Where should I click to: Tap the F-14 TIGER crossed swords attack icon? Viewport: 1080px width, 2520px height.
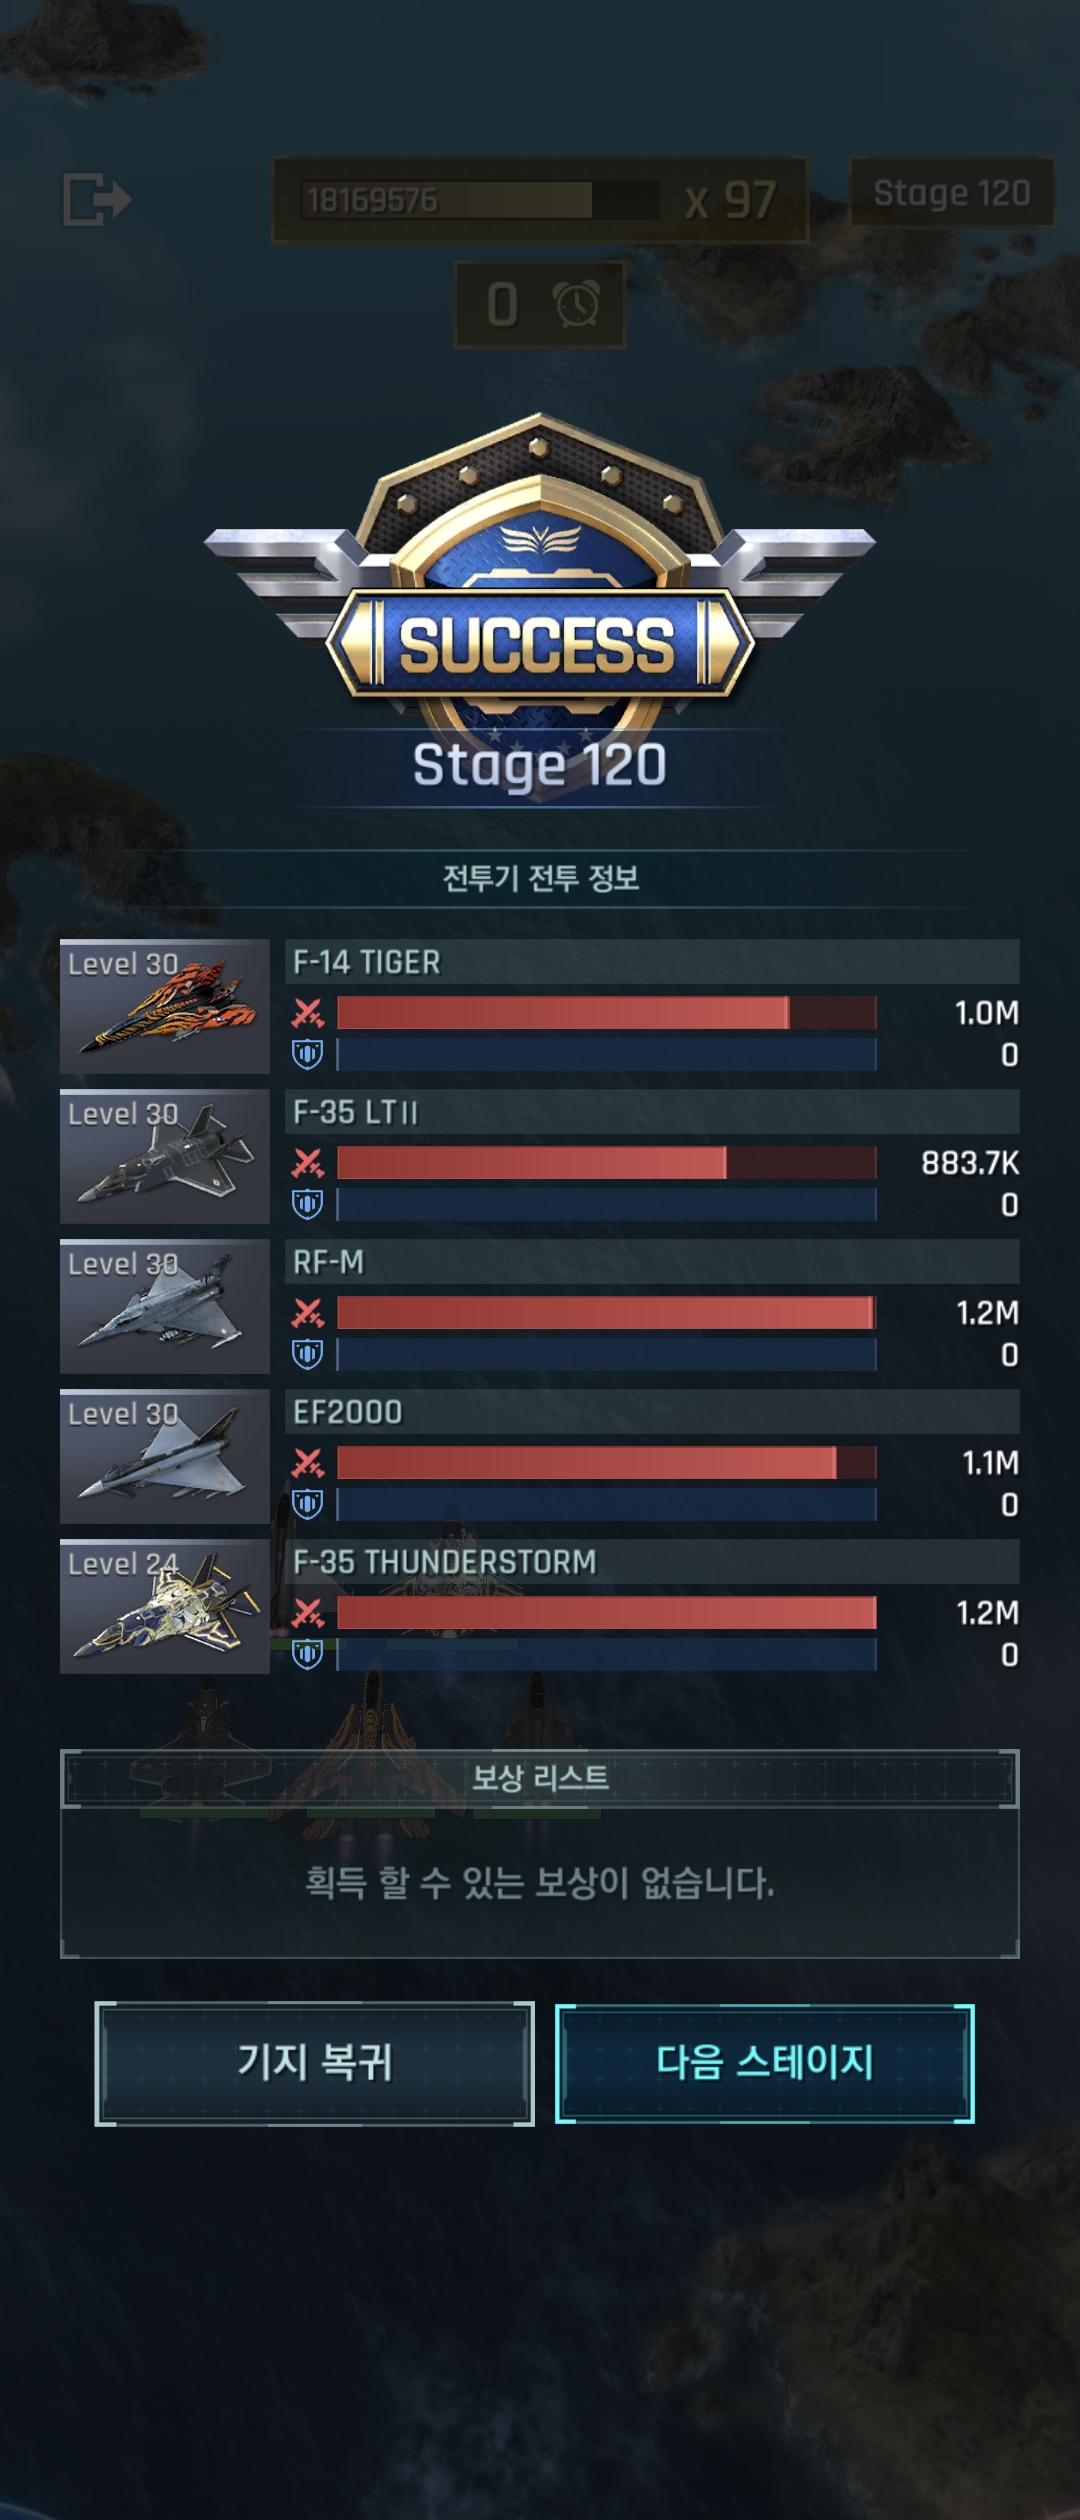pos(308,1013)
